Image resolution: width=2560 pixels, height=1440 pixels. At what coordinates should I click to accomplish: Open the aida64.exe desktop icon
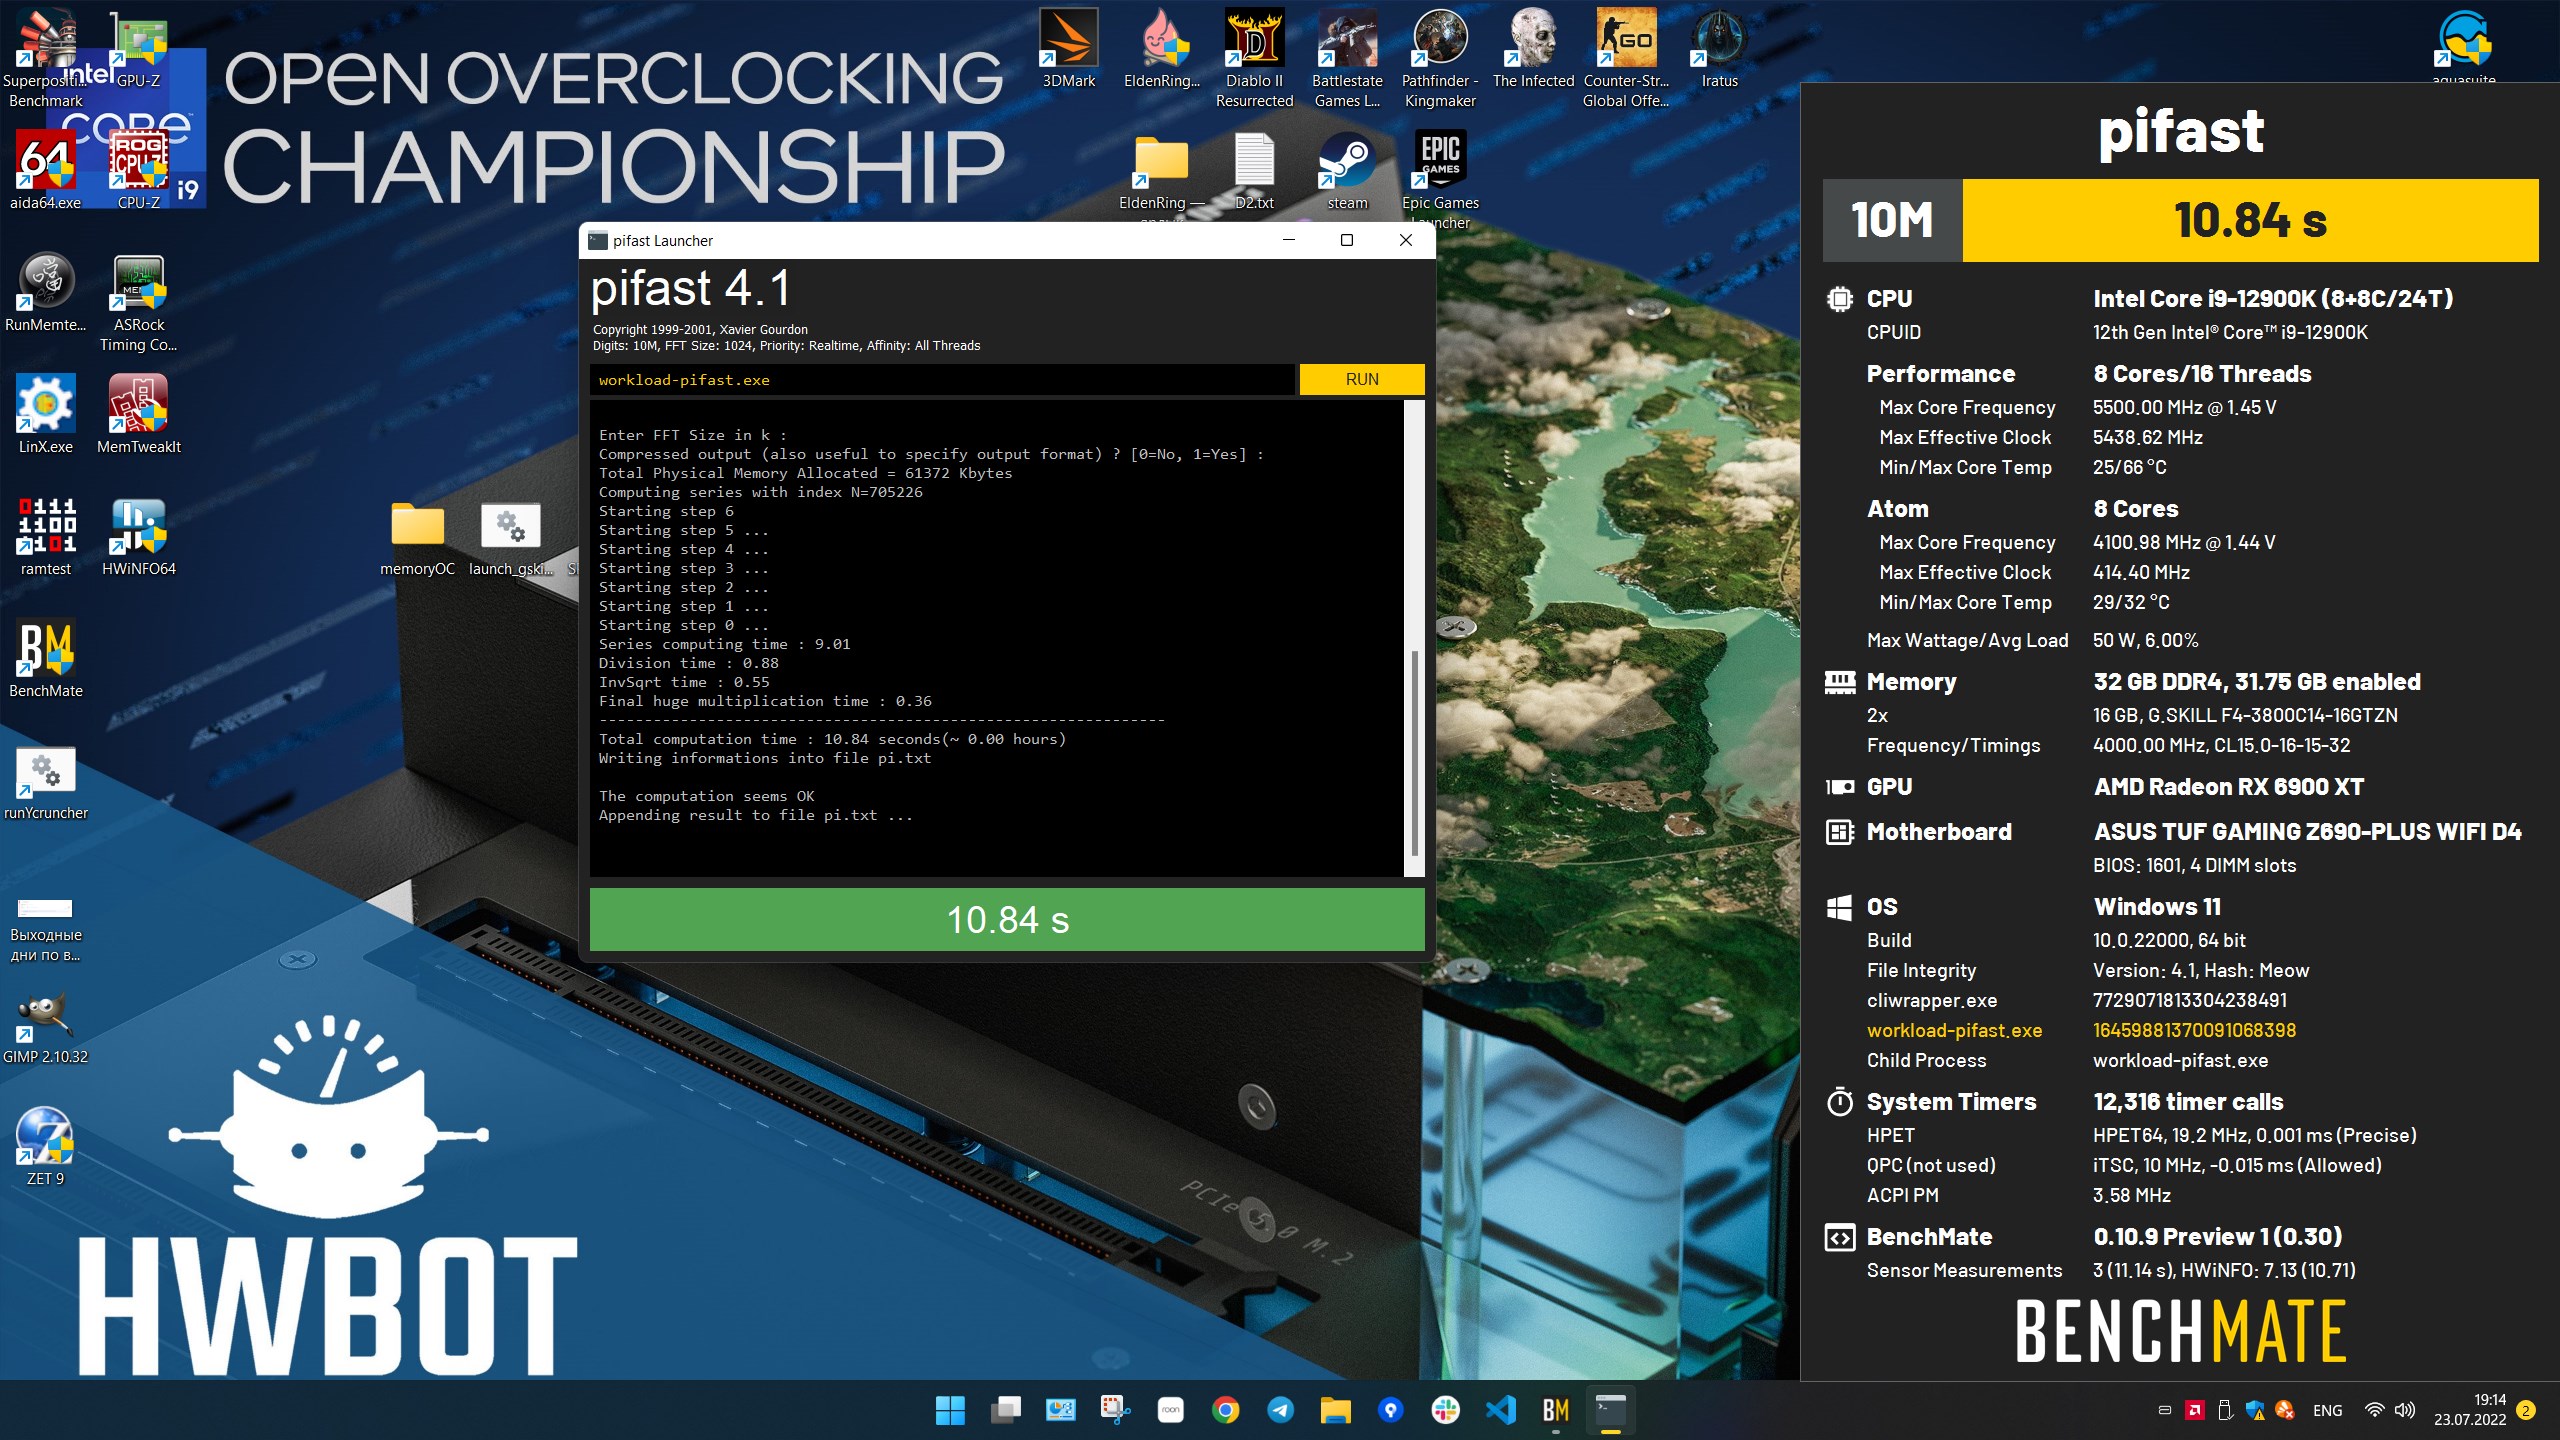tap(45, 170)
